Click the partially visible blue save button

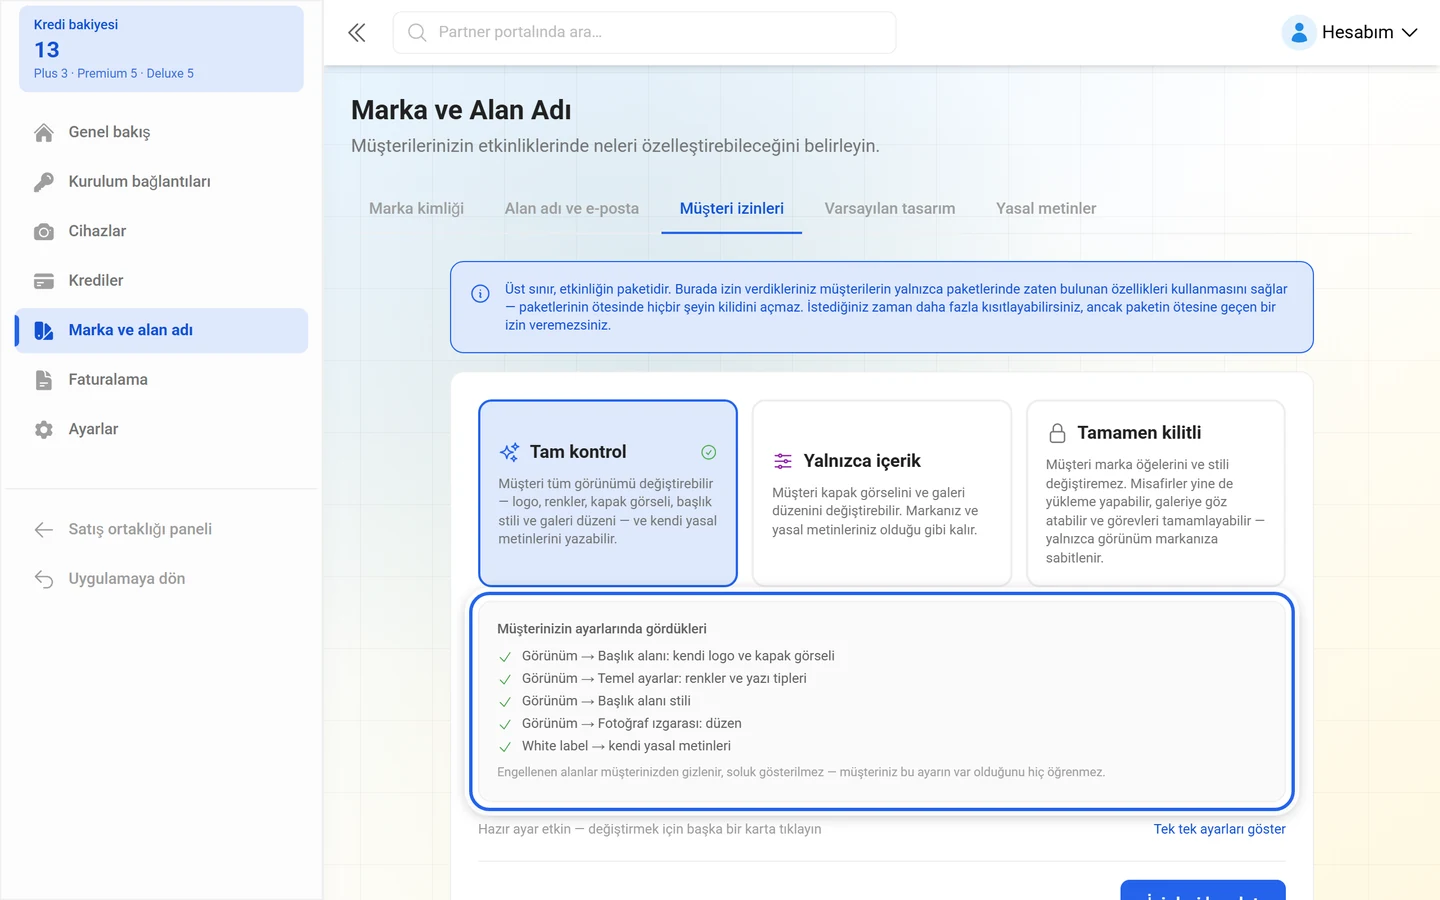coord(1203,890)
